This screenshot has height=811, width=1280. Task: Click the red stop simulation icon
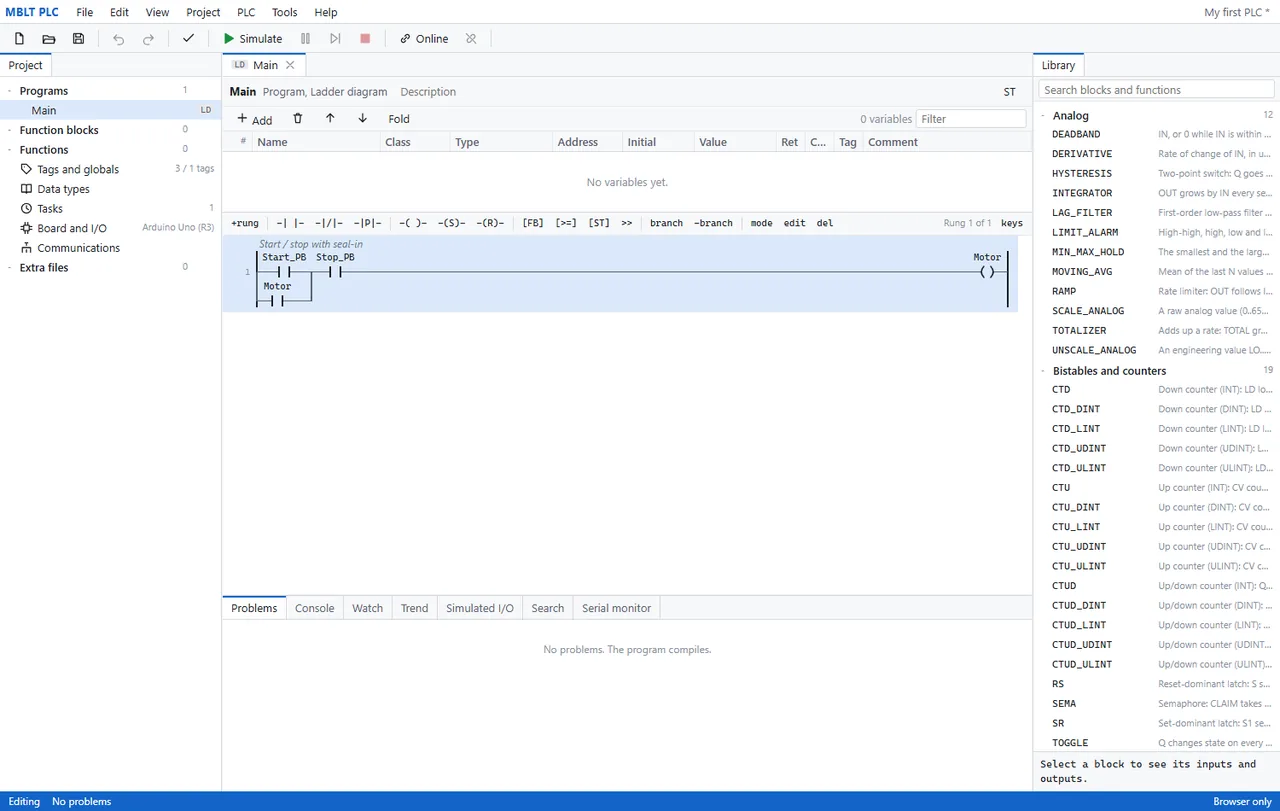point(365,39)
